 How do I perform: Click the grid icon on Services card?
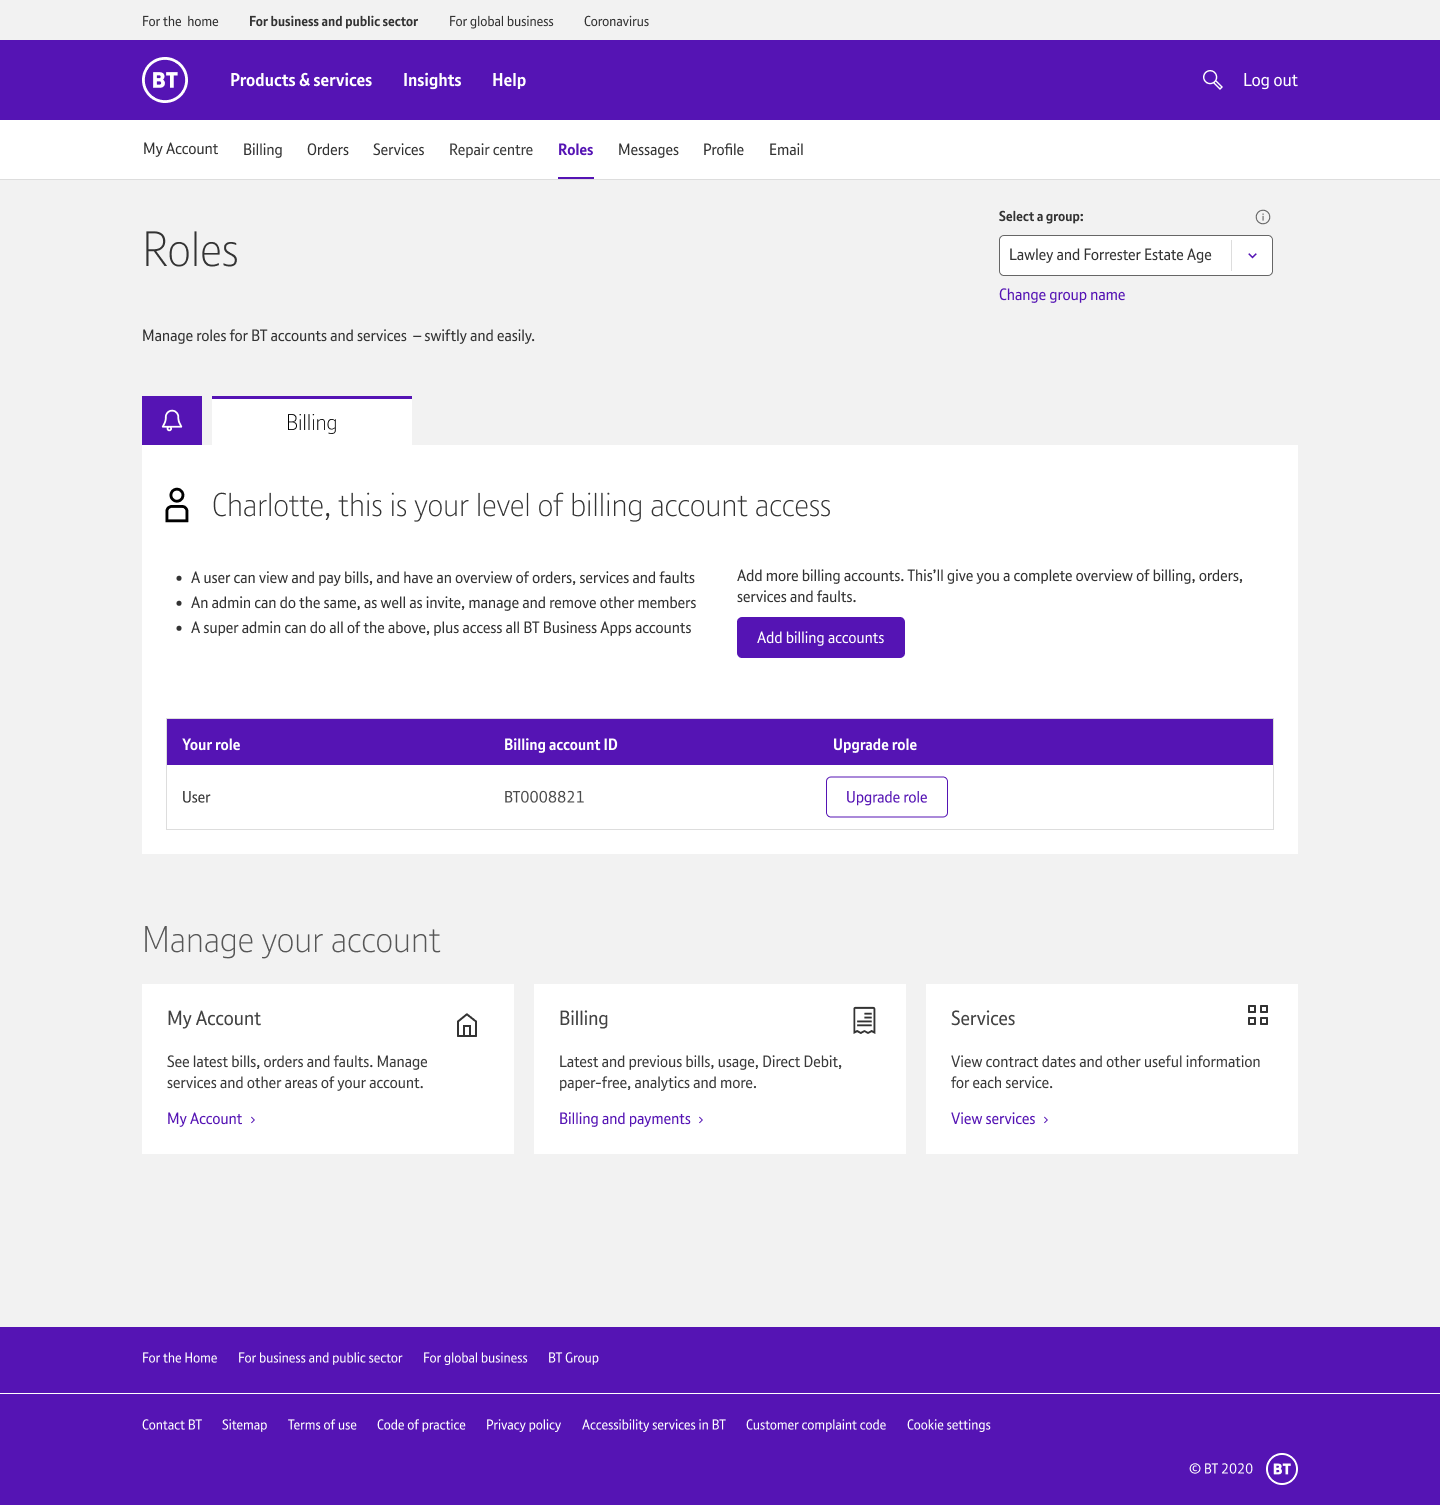coord(1258,1015)
